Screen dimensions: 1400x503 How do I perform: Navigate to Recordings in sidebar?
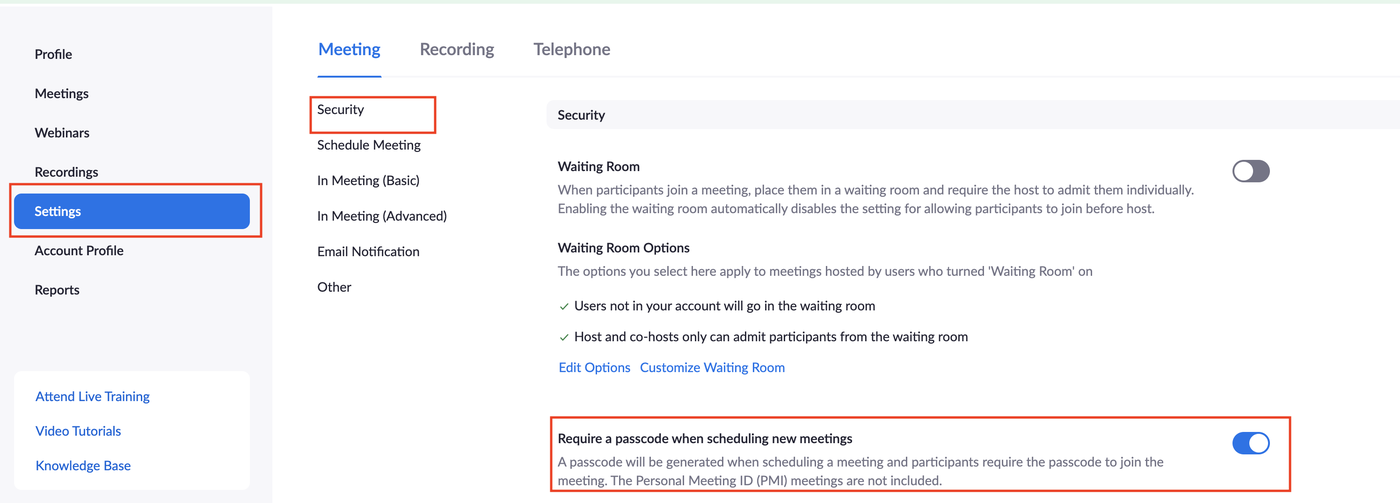pyautogui.click(x=66, y=172)
